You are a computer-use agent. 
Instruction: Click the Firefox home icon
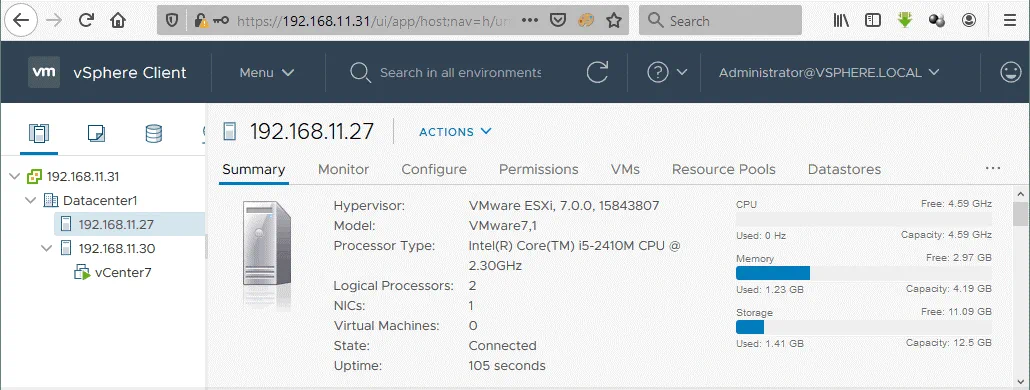pyautogui.click(x=118, y=20)
